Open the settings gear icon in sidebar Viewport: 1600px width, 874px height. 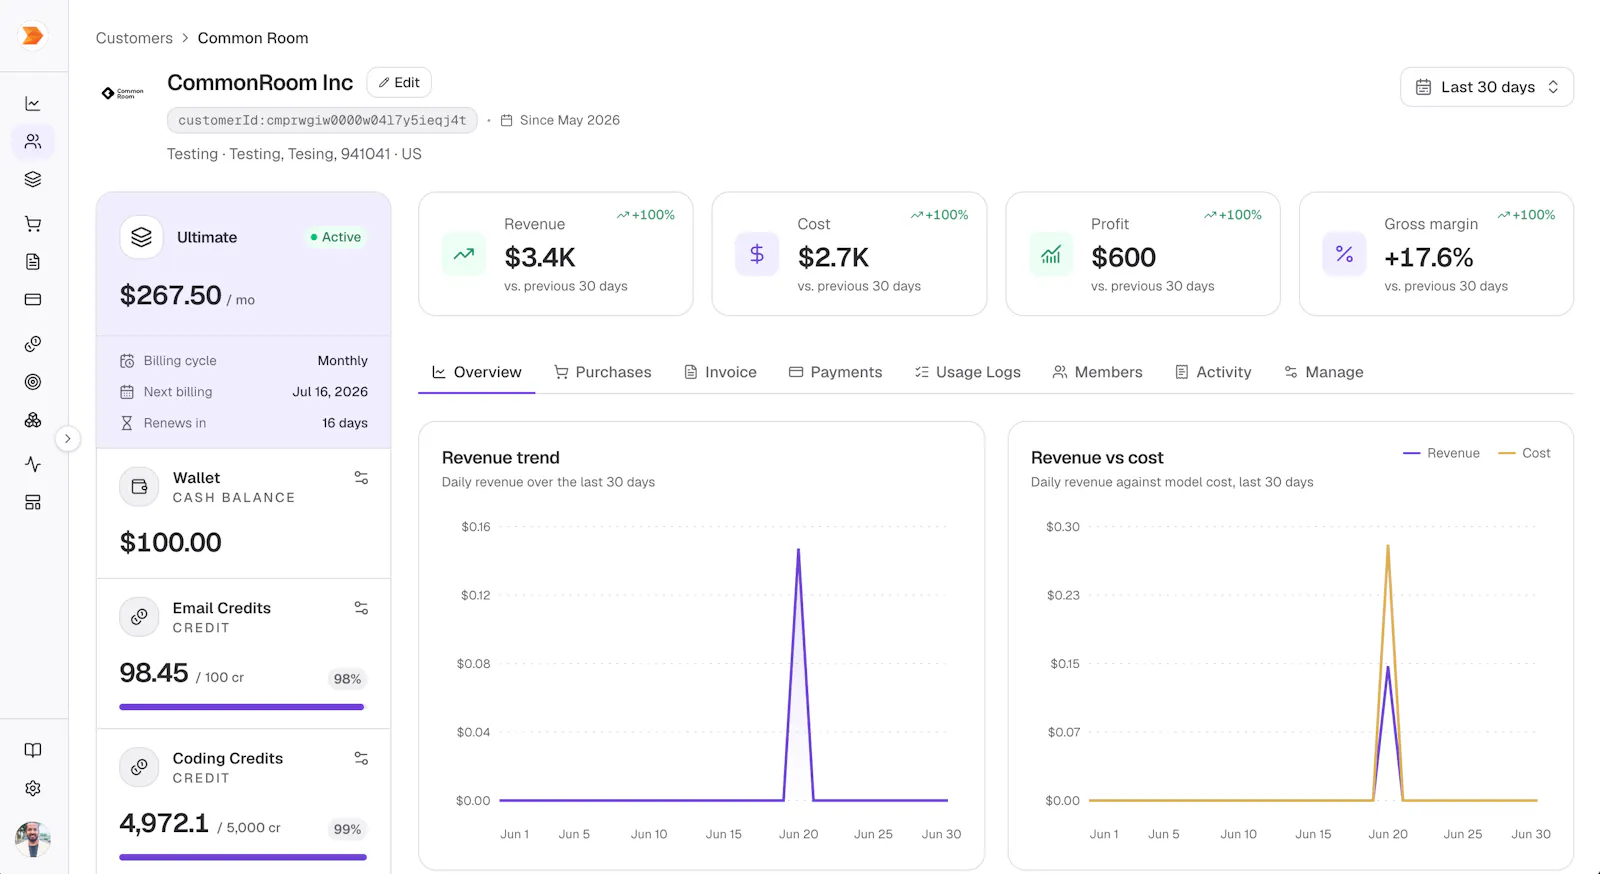(33, 788)
